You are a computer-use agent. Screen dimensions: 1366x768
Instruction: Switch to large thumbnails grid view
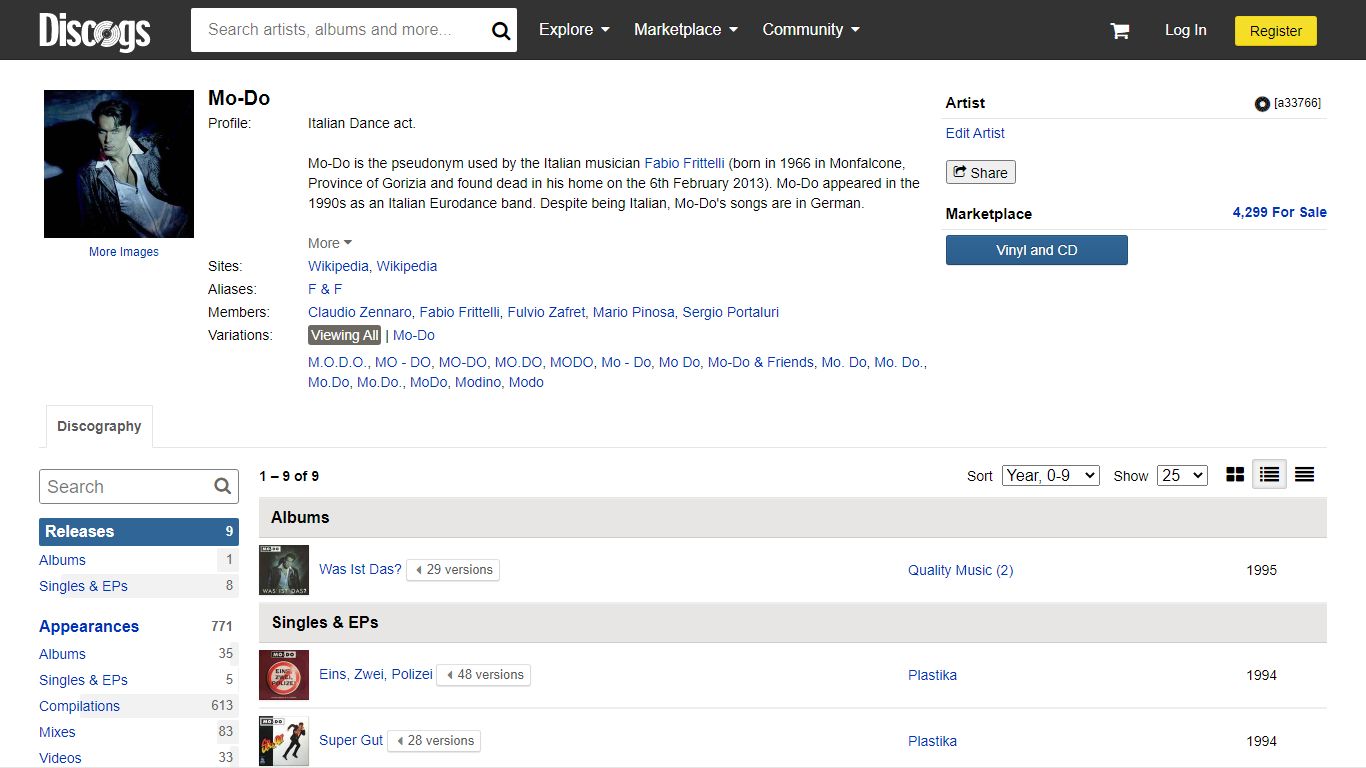(1235, 475)
